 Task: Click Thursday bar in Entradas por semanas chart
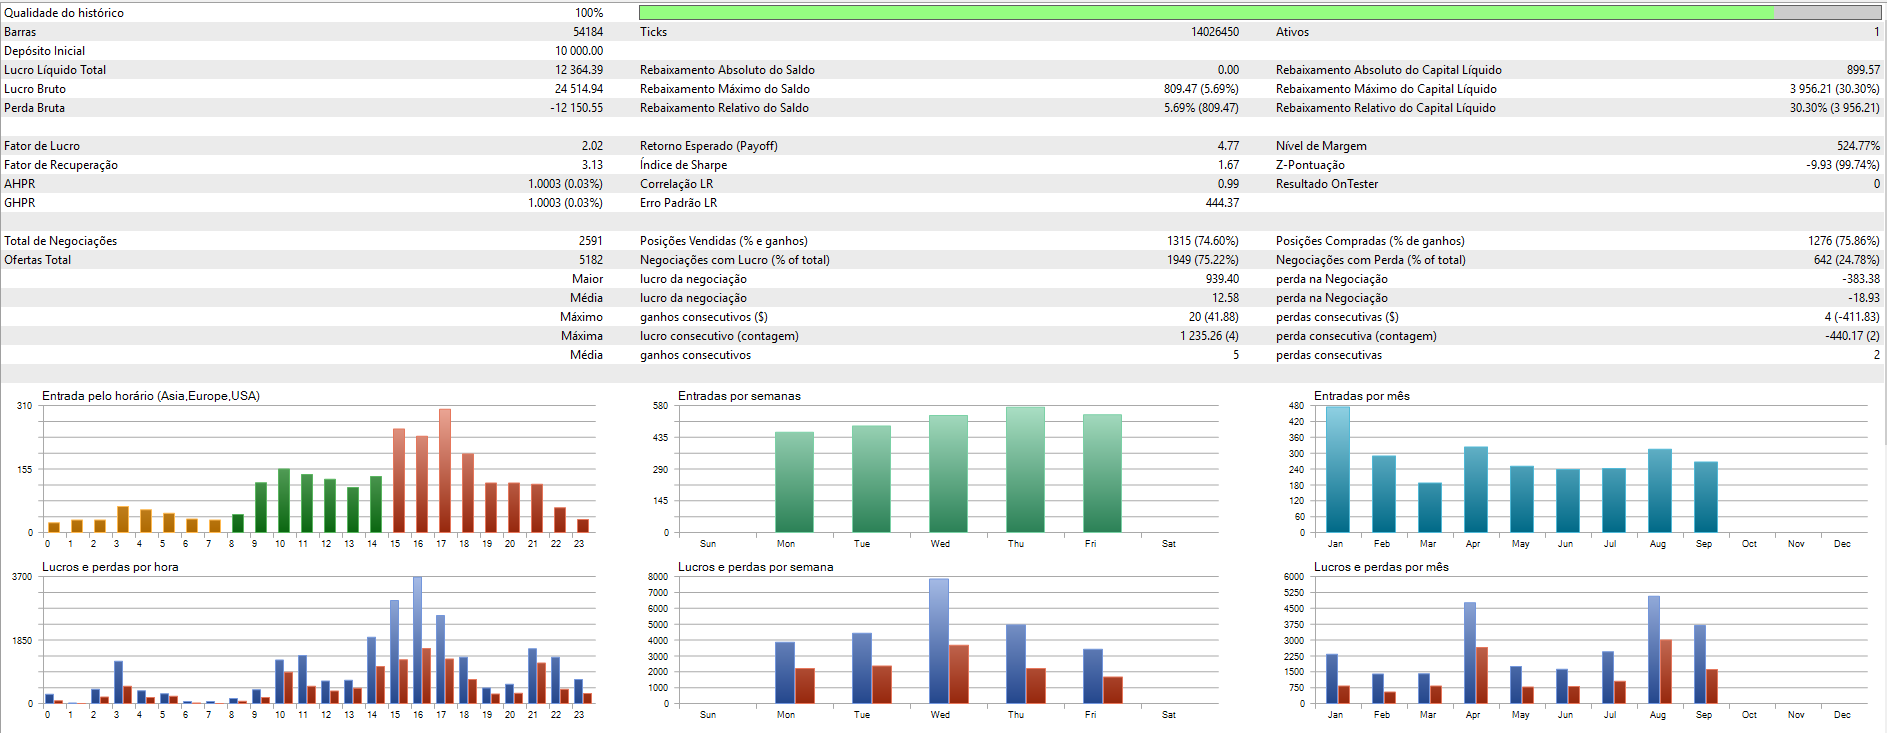coord(1024,469)
